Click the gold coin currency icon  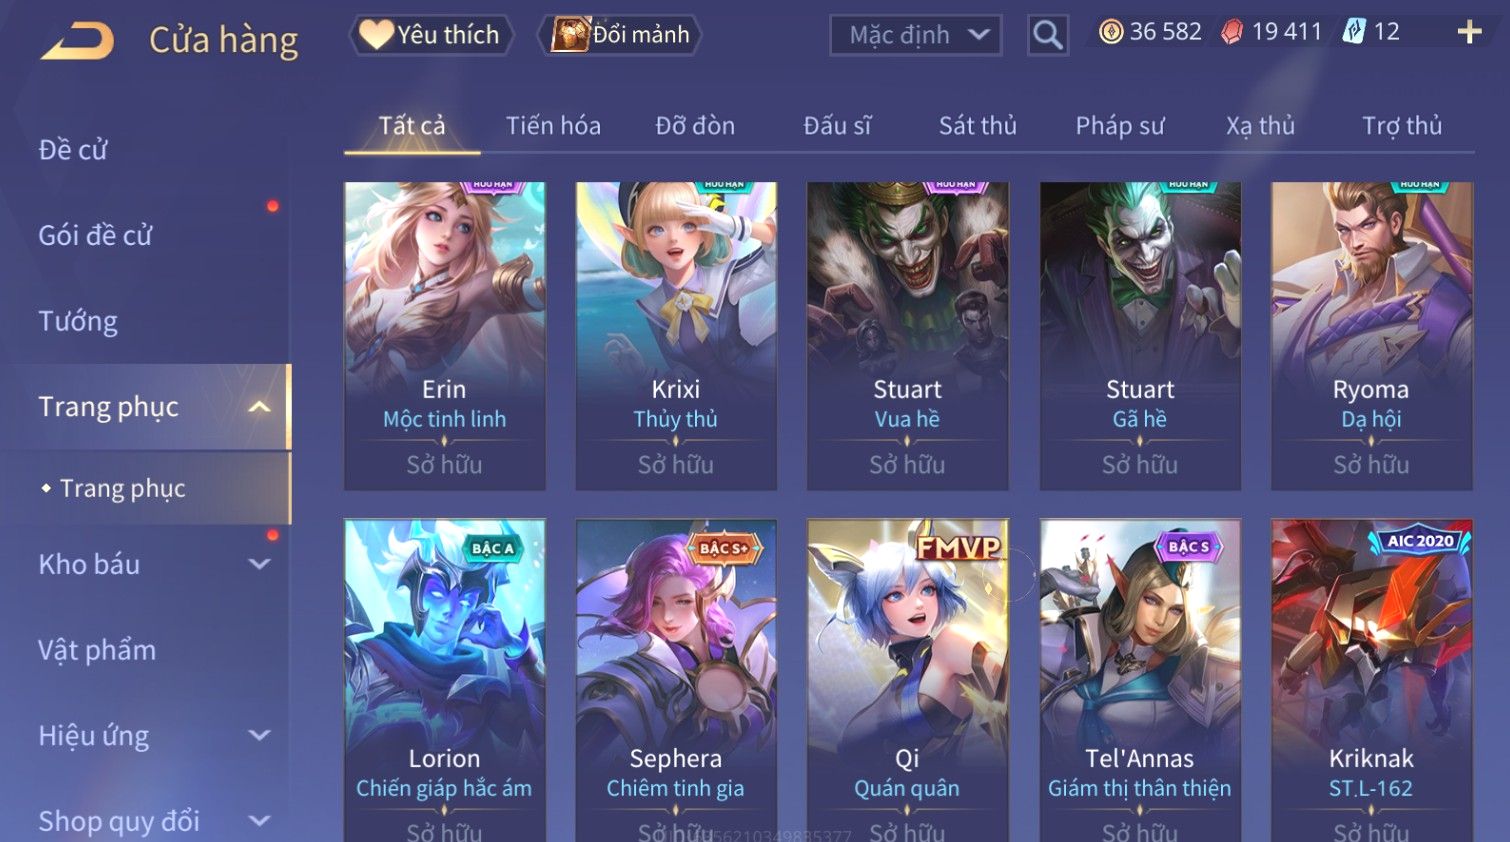click(x=1111, y=32)
